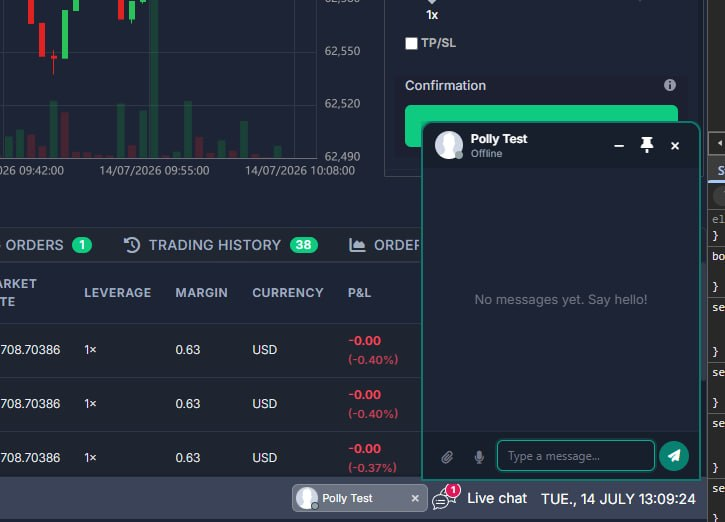This screenshot has height=522, width=725.
Task: Click the Confirmation info icon
Action: coord(670,85)
